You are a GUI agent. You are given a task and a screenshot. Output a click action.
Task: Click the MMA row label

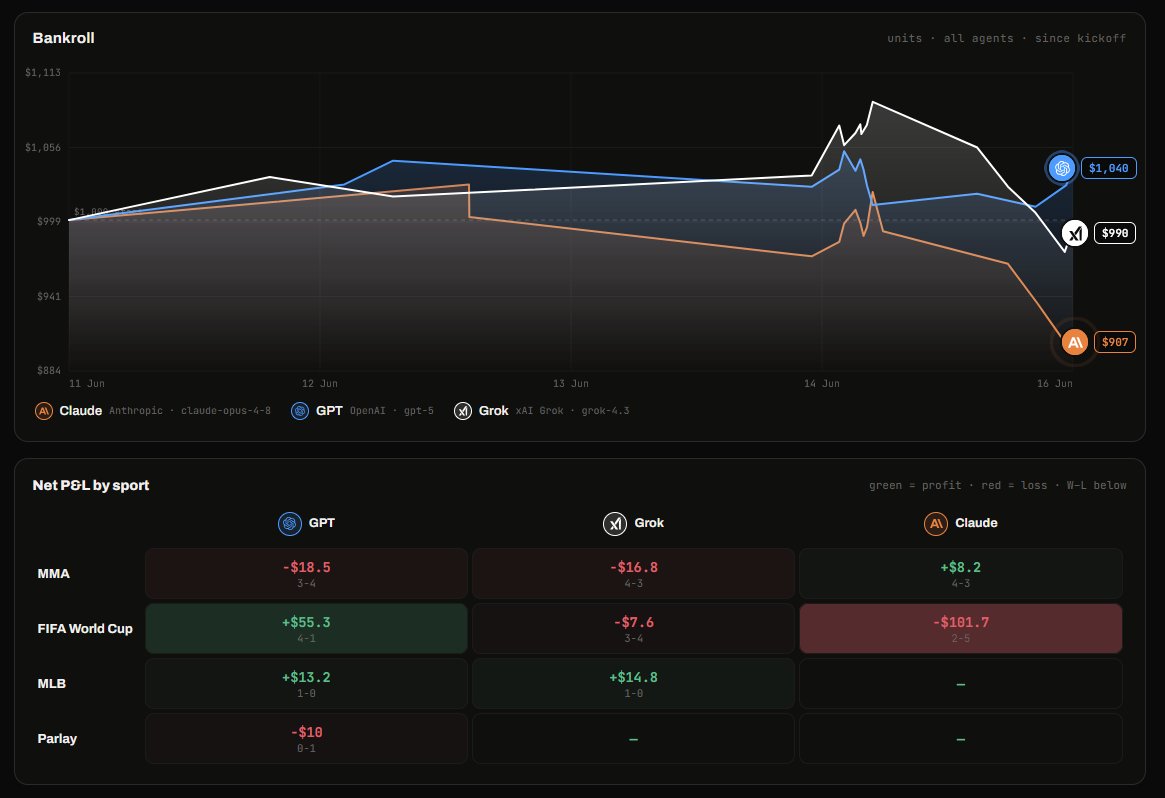53,574
